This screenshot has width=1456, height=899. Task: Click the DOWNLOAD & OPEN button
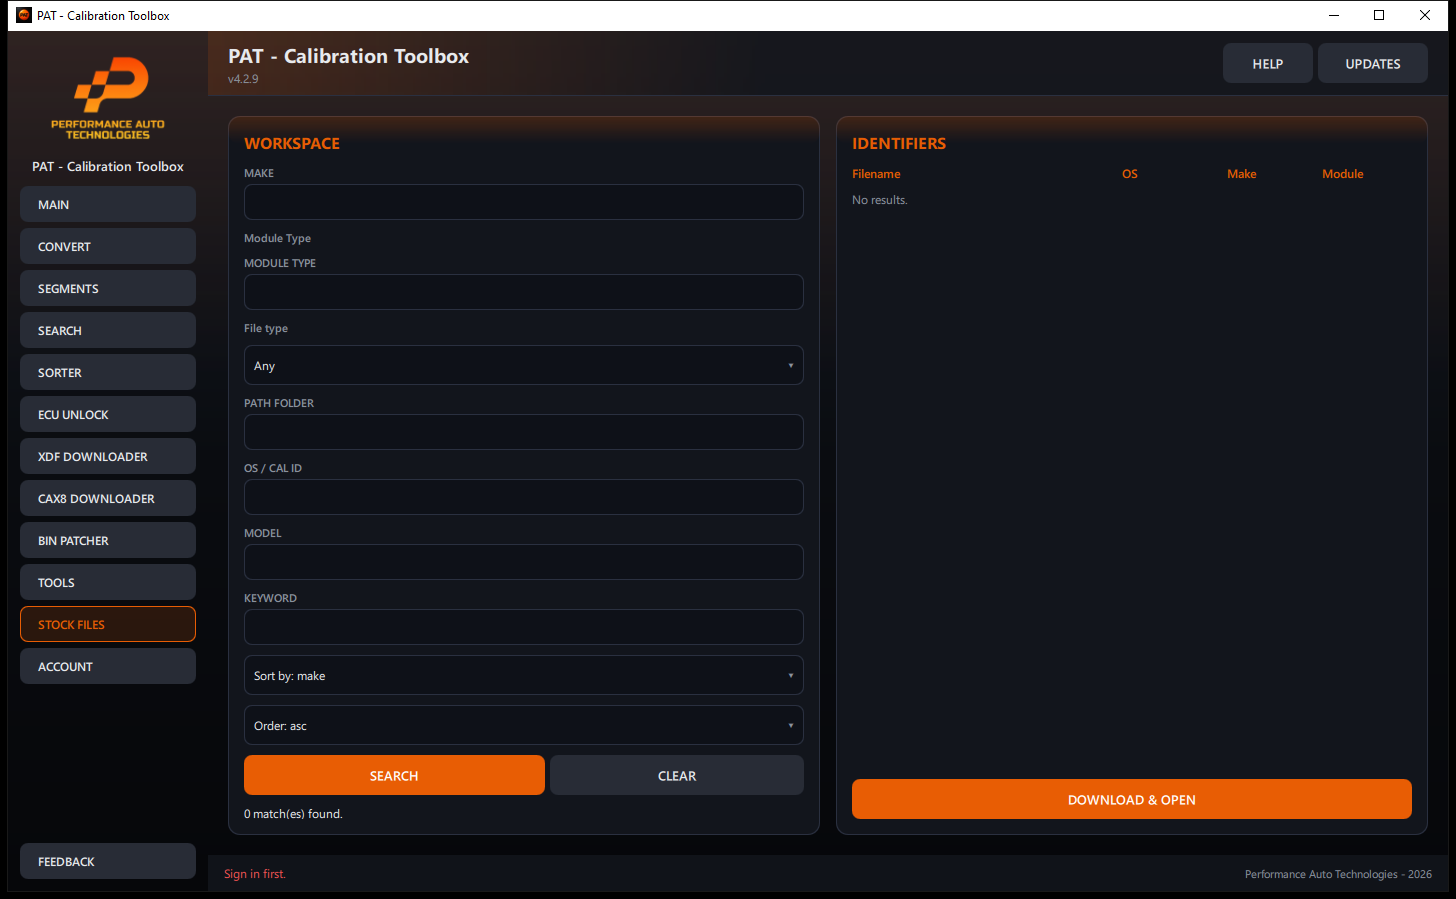1132,799
